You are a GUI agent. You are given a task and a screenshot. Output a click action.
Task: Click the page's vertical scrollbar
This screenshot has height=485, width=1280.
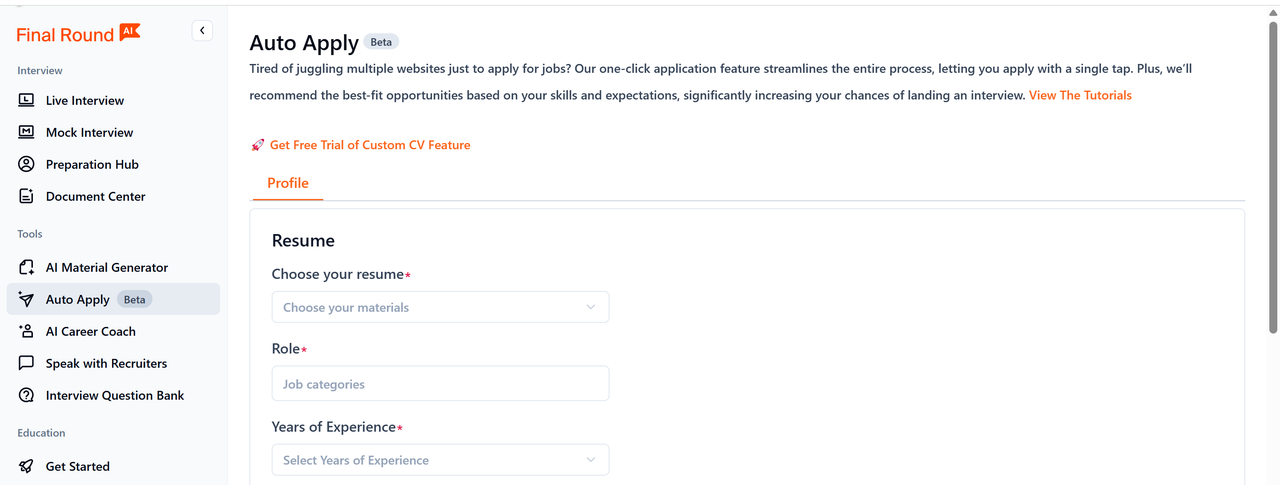(x=1272, y=180)
